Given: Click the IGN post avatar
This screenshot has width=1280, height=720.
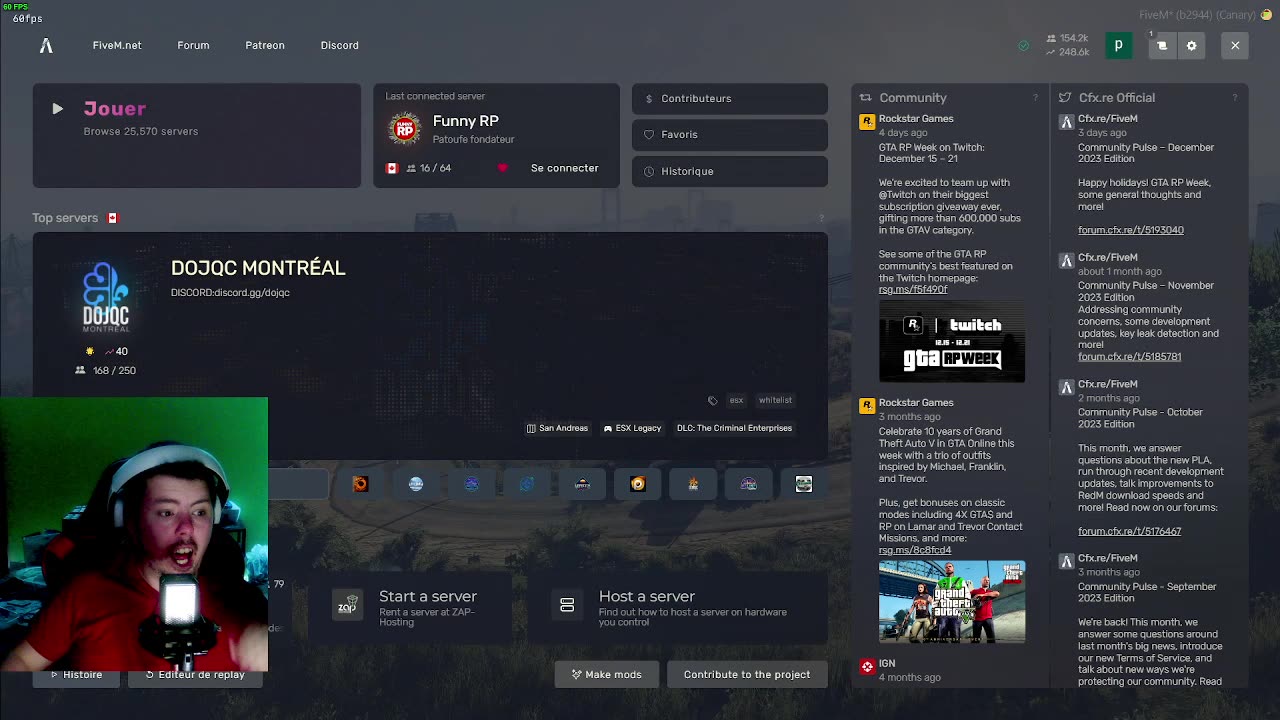Looking at the screenshot, I should coord(867,666).
